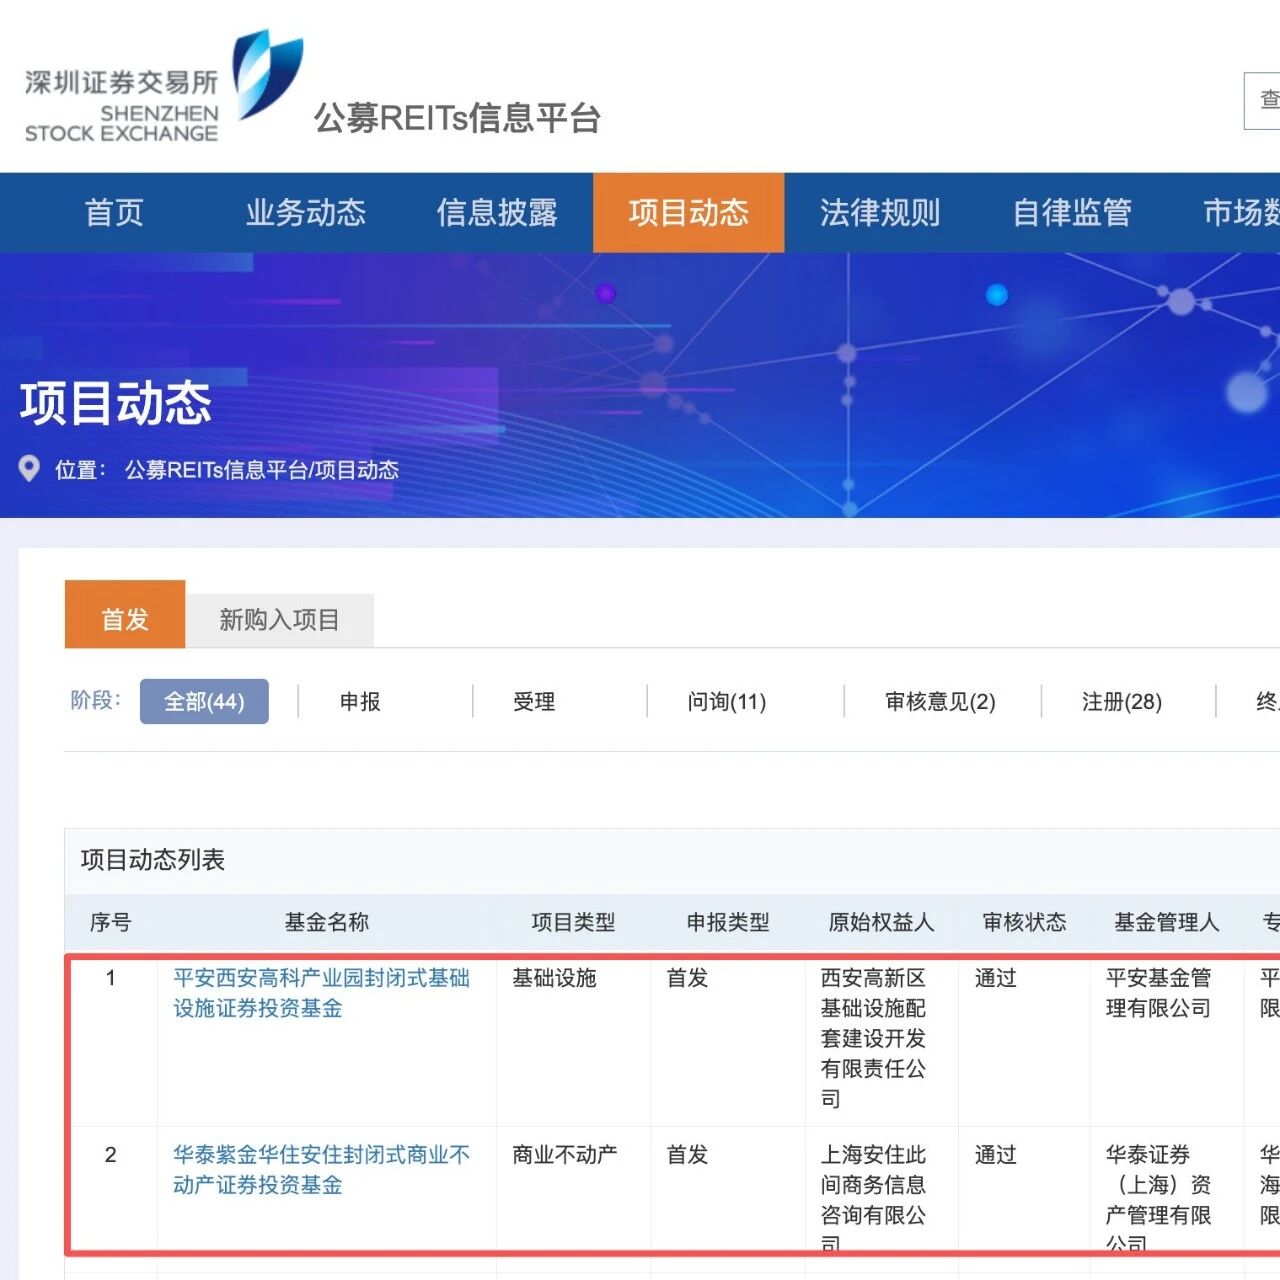Image resolution: width=1280 pixels, height=1280 pixels.
Task: Click the Shenzhen Stock Exchange logo
Action: [163, 88]
